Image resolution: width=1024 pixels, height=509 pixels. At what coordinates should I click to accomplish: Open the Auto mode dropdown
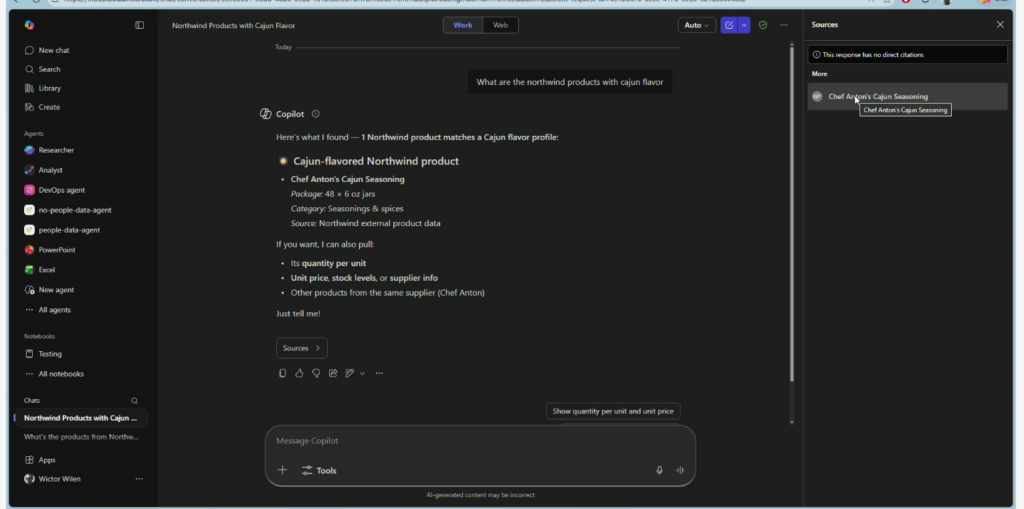[x=696, y=25]
